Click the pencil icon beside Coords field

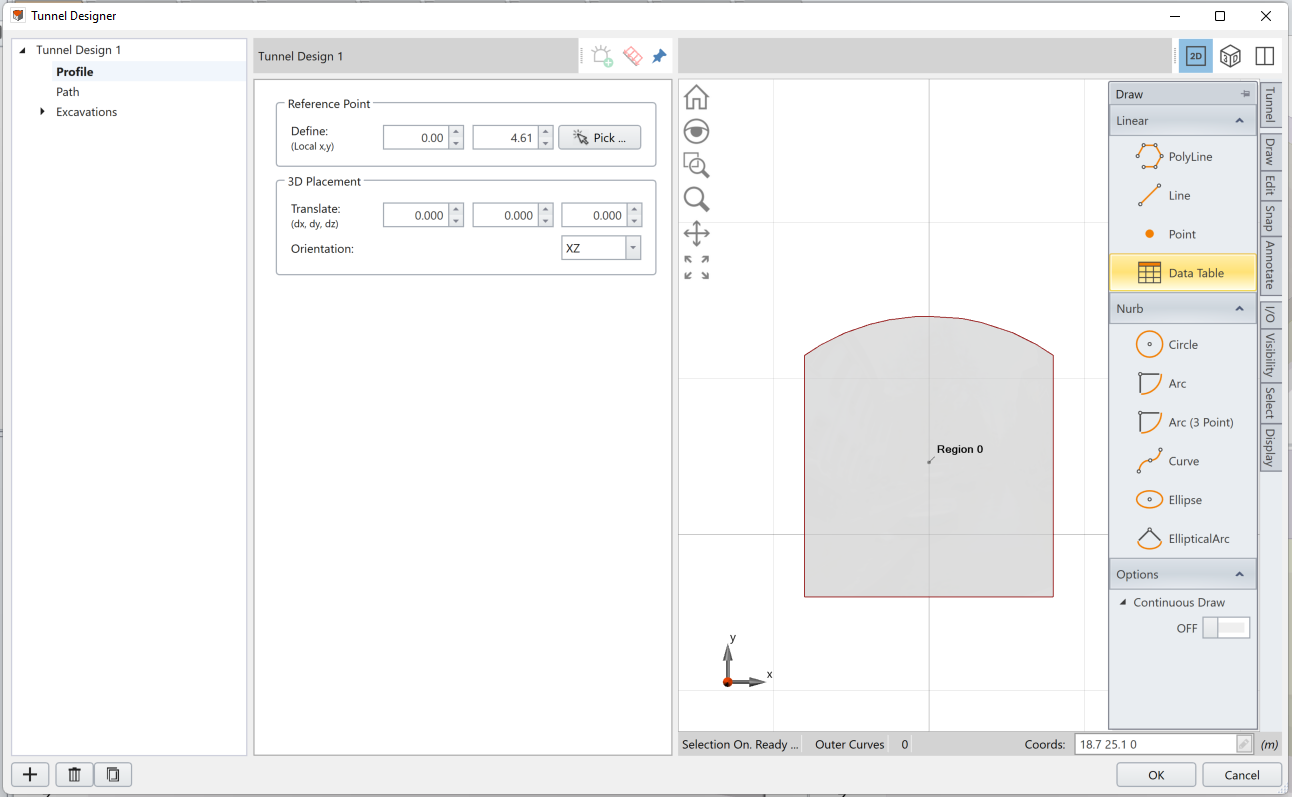1243,744
